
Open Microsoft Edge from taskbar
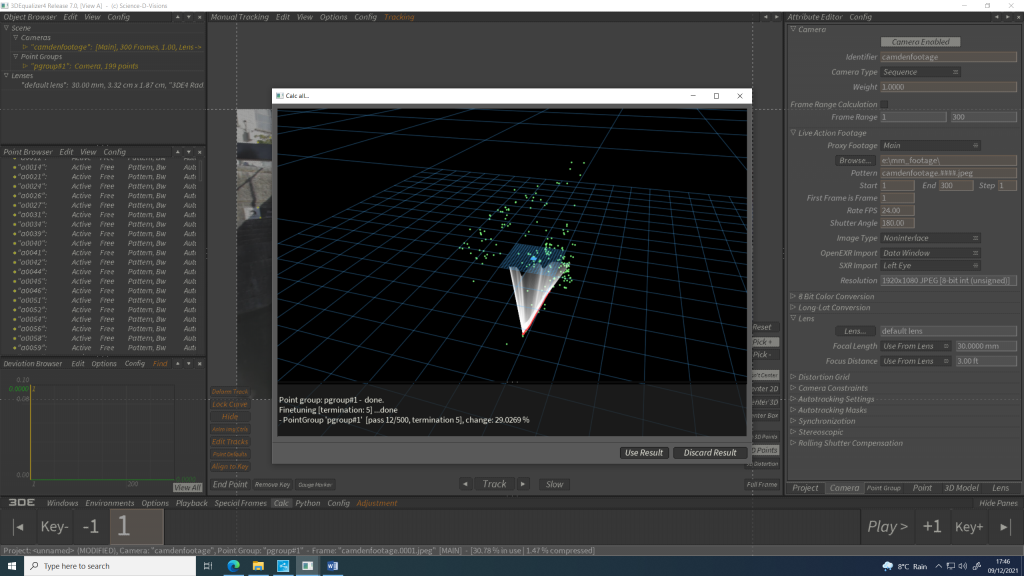(x=233, y=566)
